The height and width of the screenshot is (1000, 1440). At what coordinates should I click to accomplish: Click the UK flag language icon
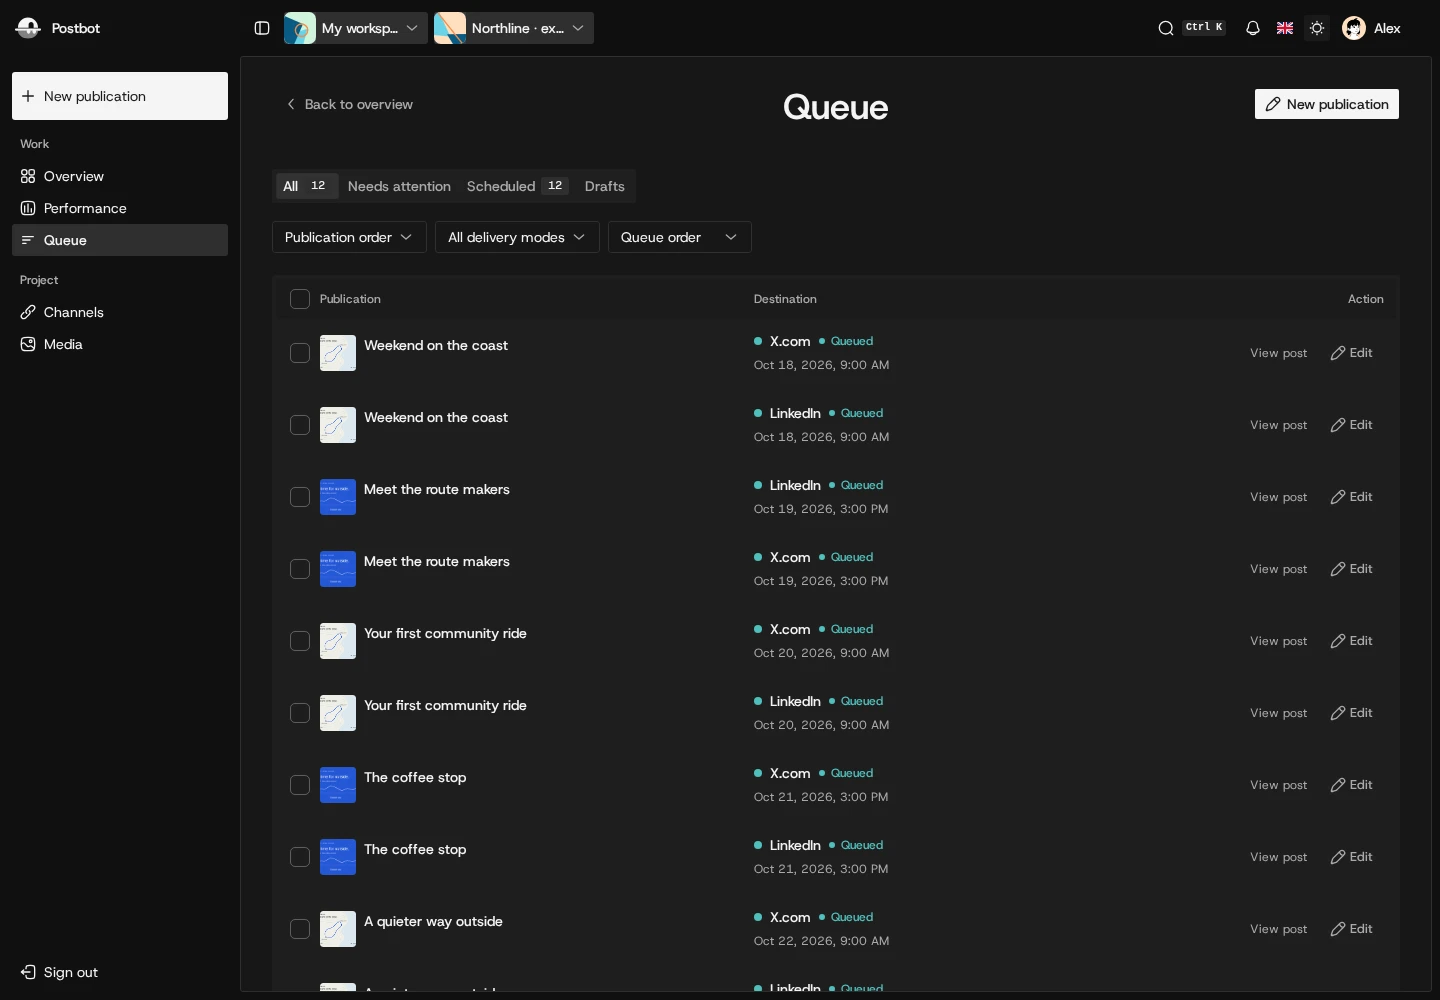coord(1285,28)
